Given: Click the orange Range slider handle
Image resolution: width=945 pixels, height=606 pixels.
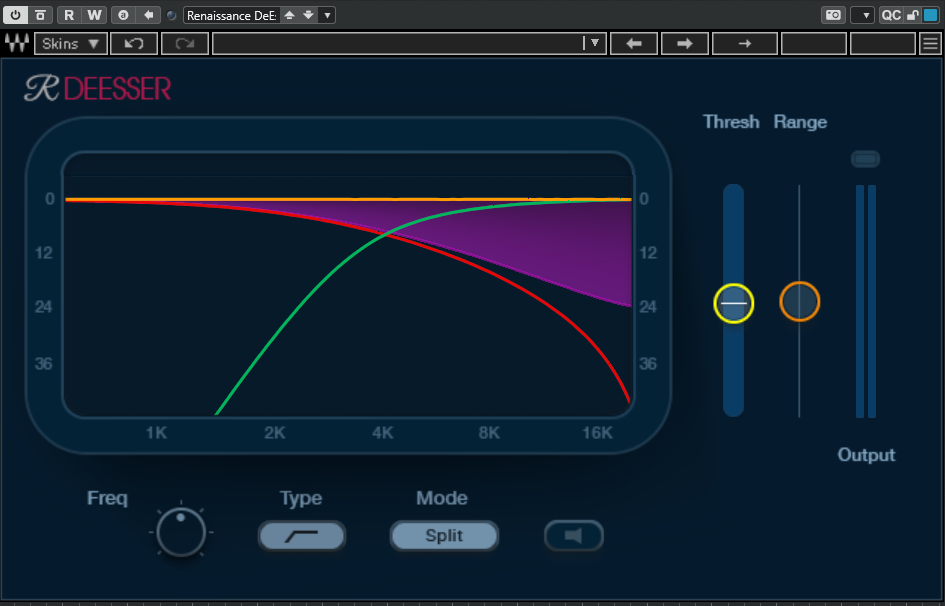Looking at the screenshot, I should tap(800, 301).
